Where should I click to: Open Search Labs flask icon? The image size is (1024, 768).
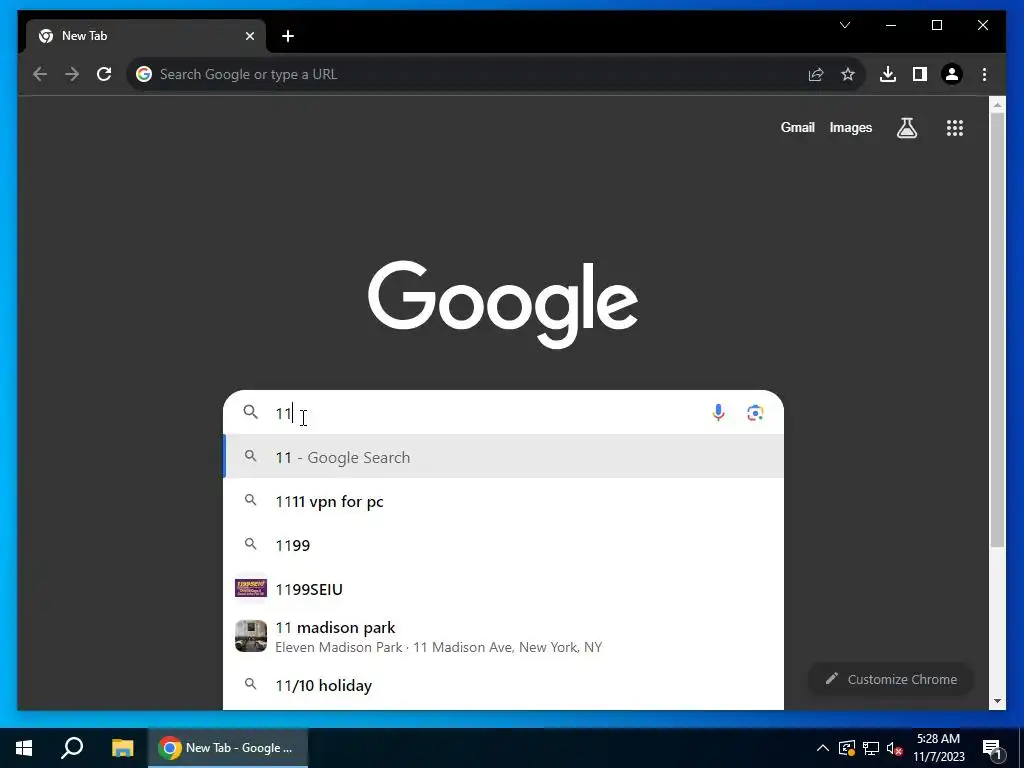[906, 128]
